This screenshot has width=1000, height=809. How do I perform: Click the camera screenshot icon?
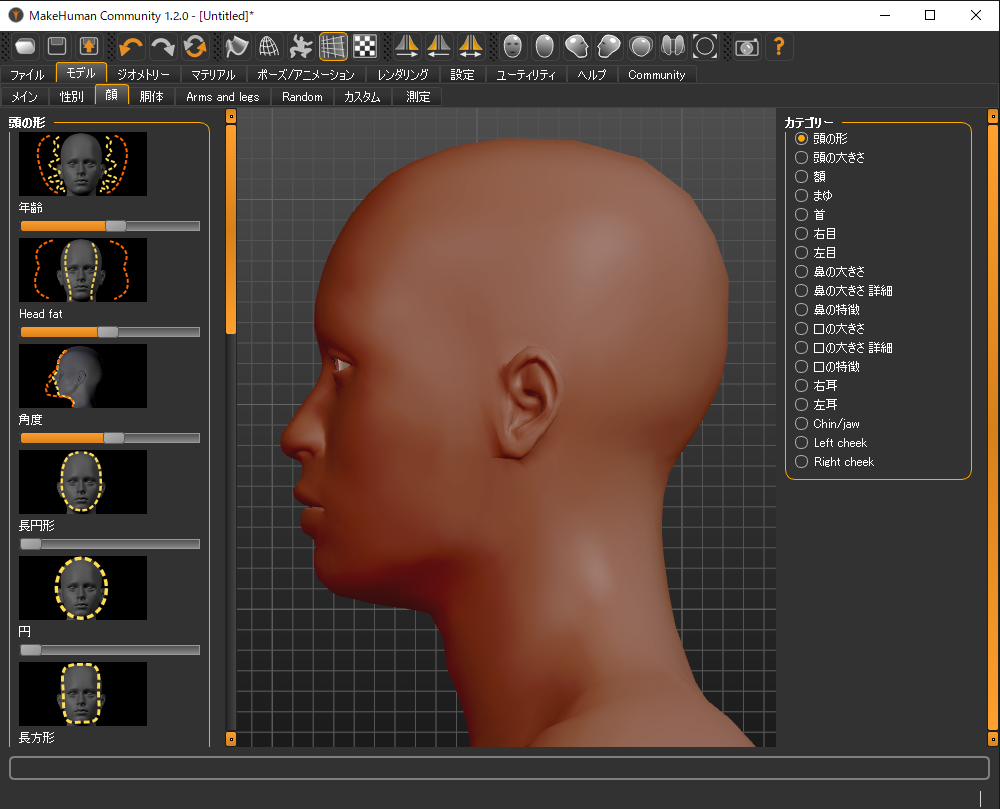coord(746,46)
